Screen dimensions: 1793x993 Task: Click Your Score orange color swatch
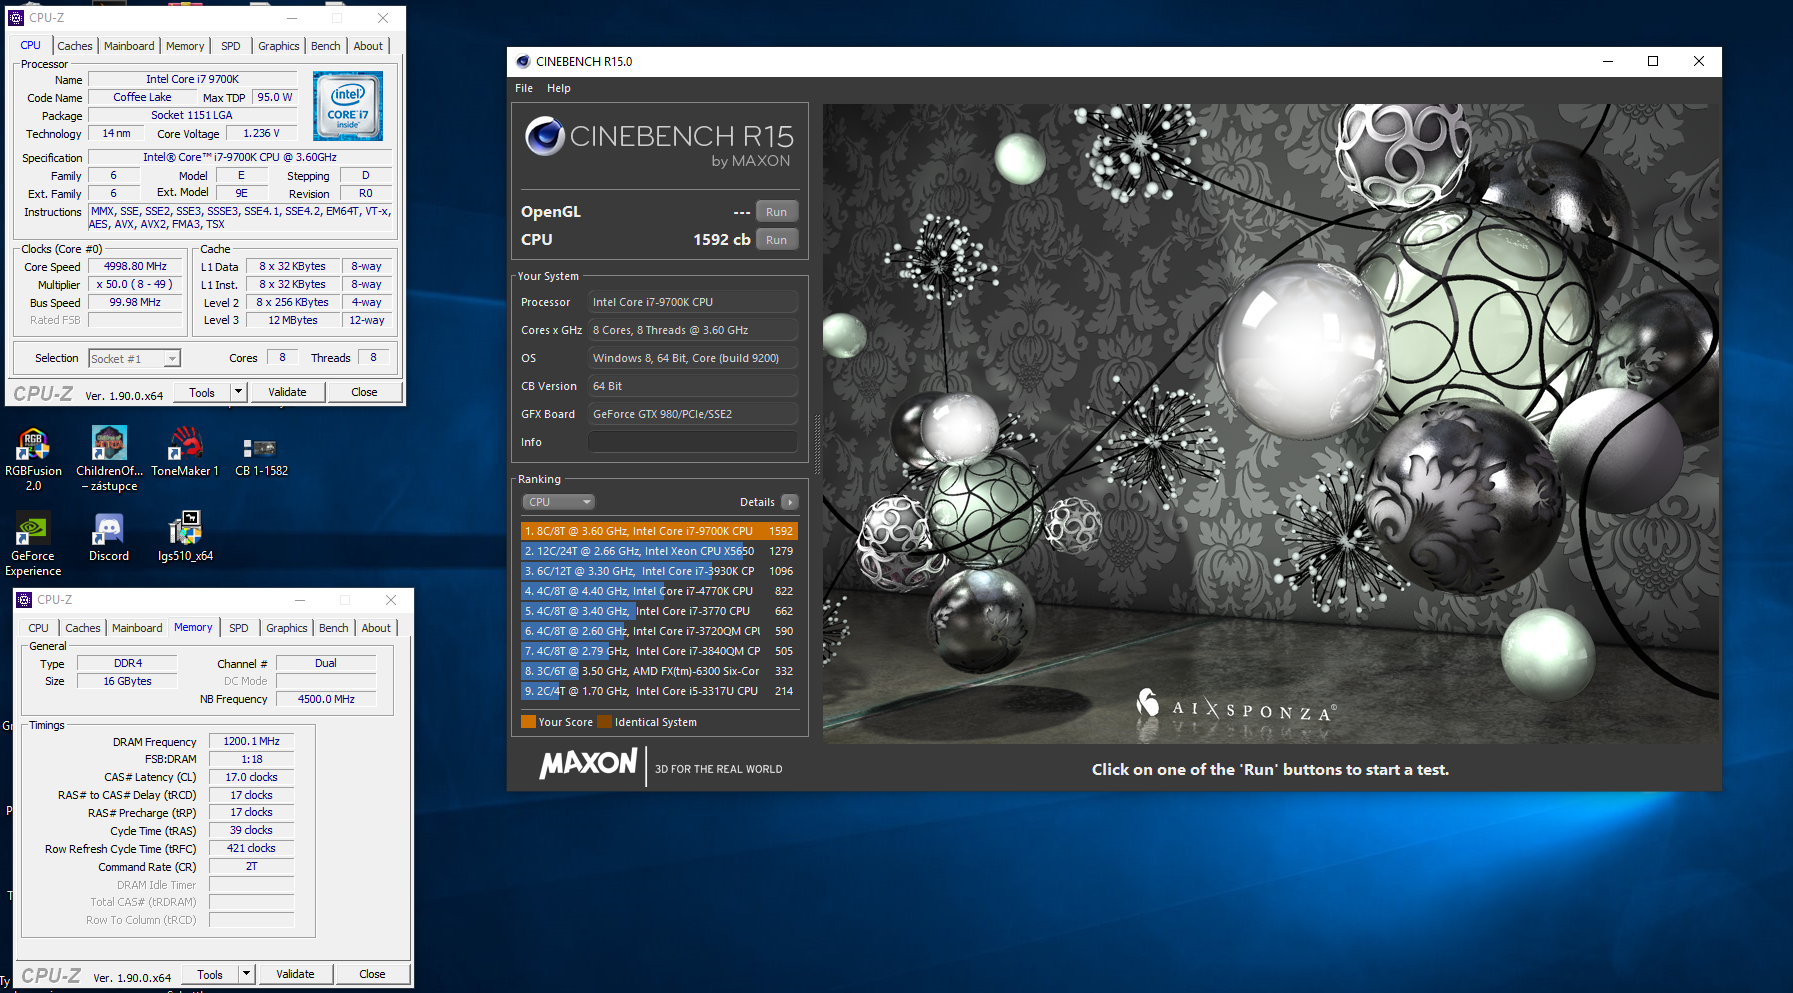528,722
